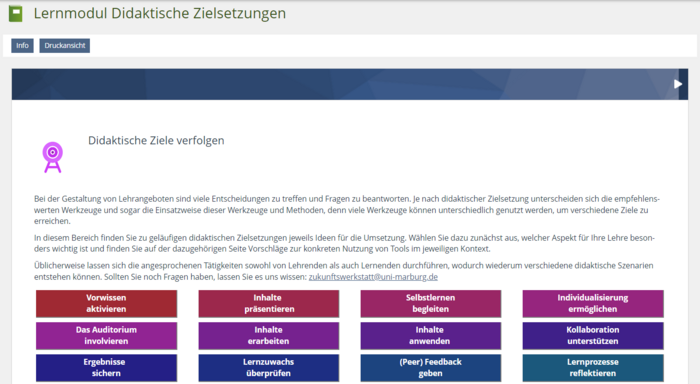Select the 'Inhalte präsentieren' tile
The image size is (700, 384).
(x=269, y=304)
